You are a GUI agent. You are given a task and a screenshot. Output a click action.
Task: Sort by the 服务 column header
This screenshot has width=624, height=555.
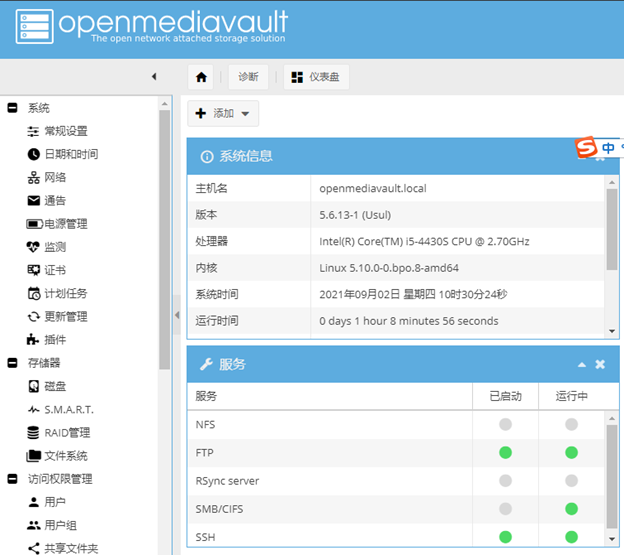(330, 396)
